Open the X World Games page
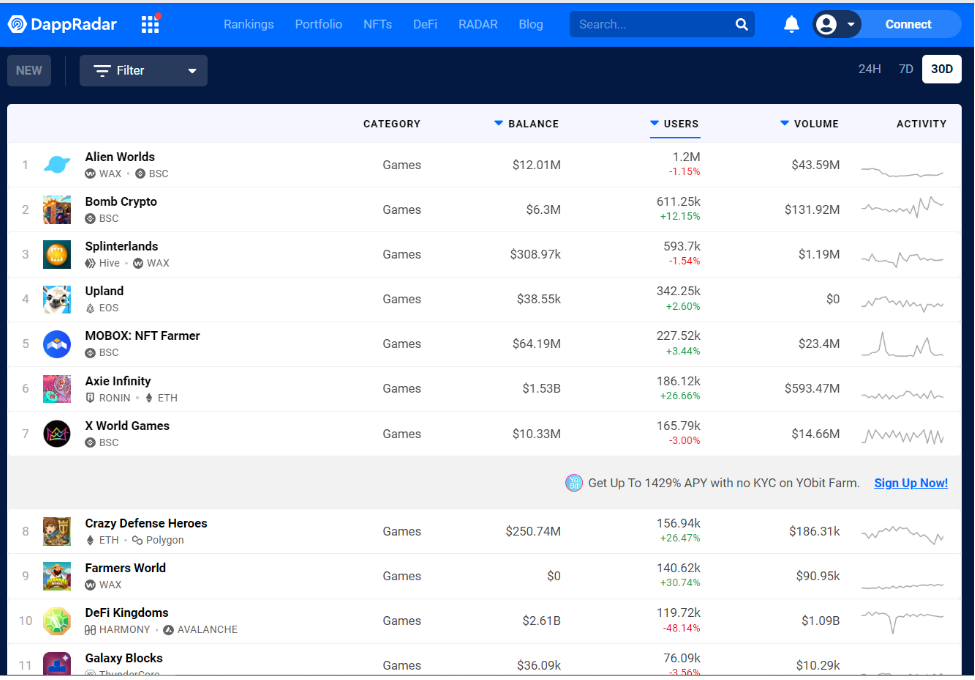Screen dimensions: 975x680 (x=127, y=426)
